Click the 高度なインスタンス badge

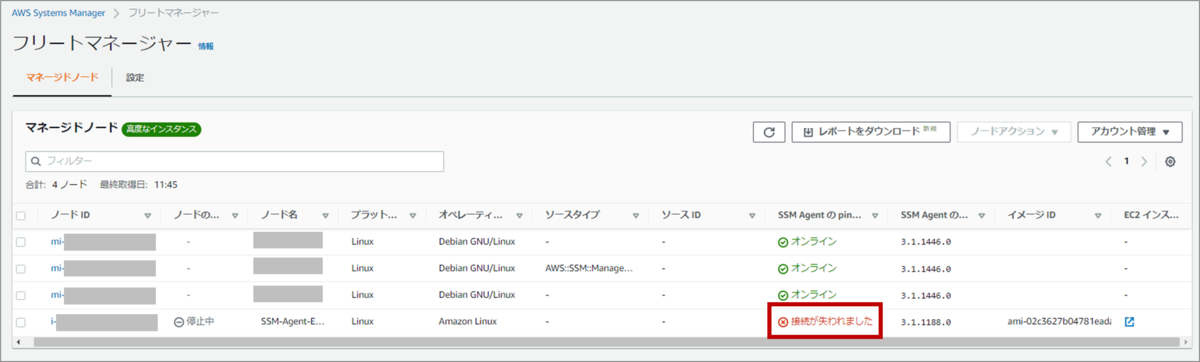[162, 129]
